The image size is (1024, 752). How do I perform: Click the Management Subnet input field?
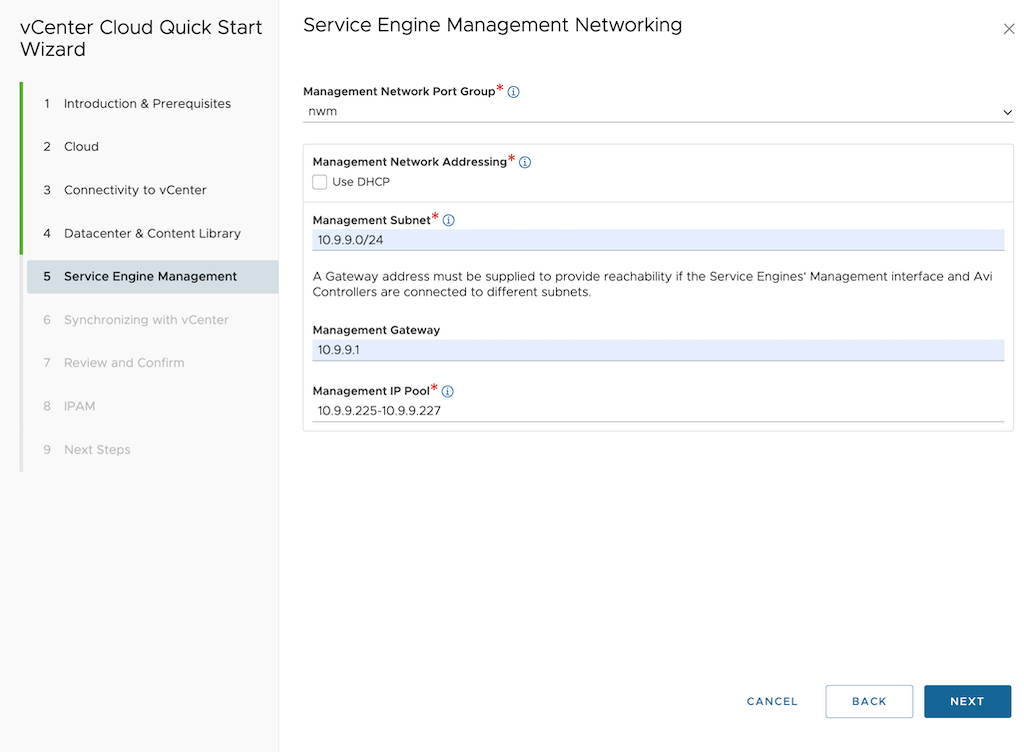coord(658,240)
